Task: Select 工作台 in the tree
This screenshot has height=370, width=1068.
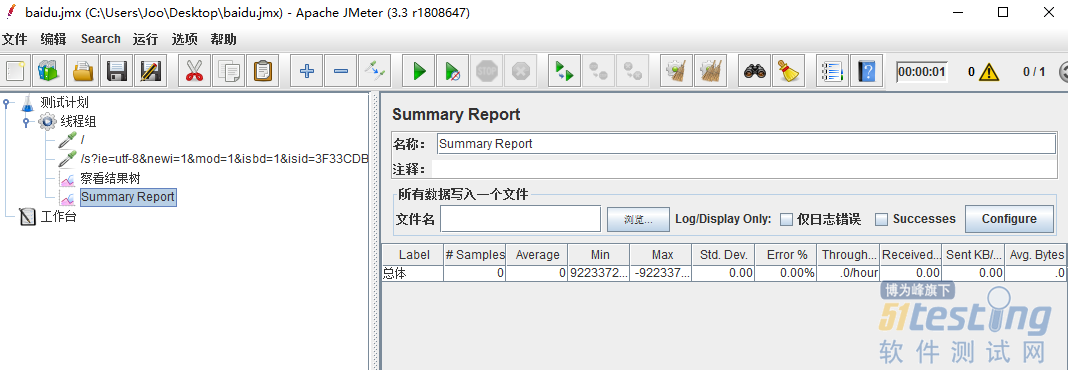Action: [x=59, y=218]
